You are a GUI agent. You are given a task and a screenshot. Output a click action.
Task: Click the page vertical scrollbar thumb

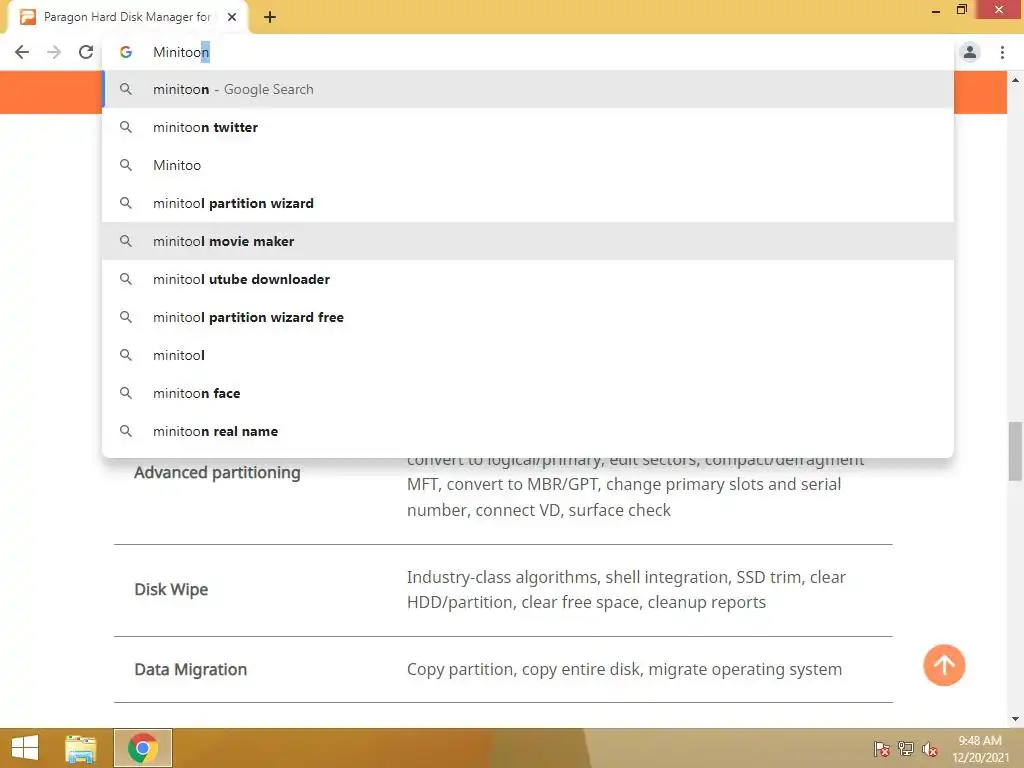click(1015, 451)
